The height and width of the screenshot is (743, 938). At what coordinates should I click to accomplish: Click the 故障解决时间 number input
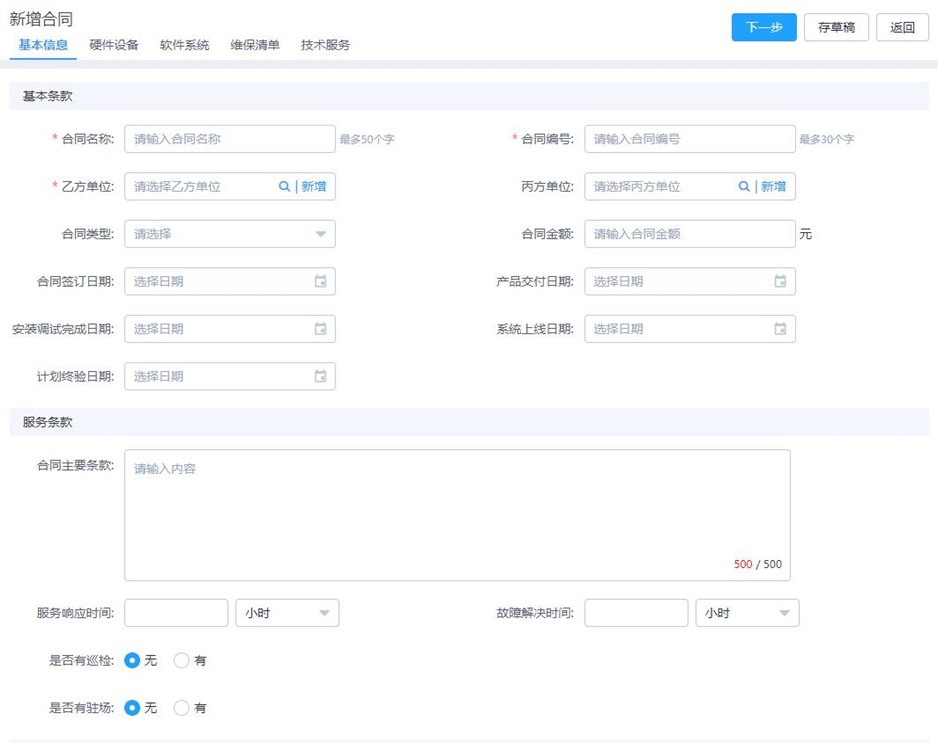(636, 613)
